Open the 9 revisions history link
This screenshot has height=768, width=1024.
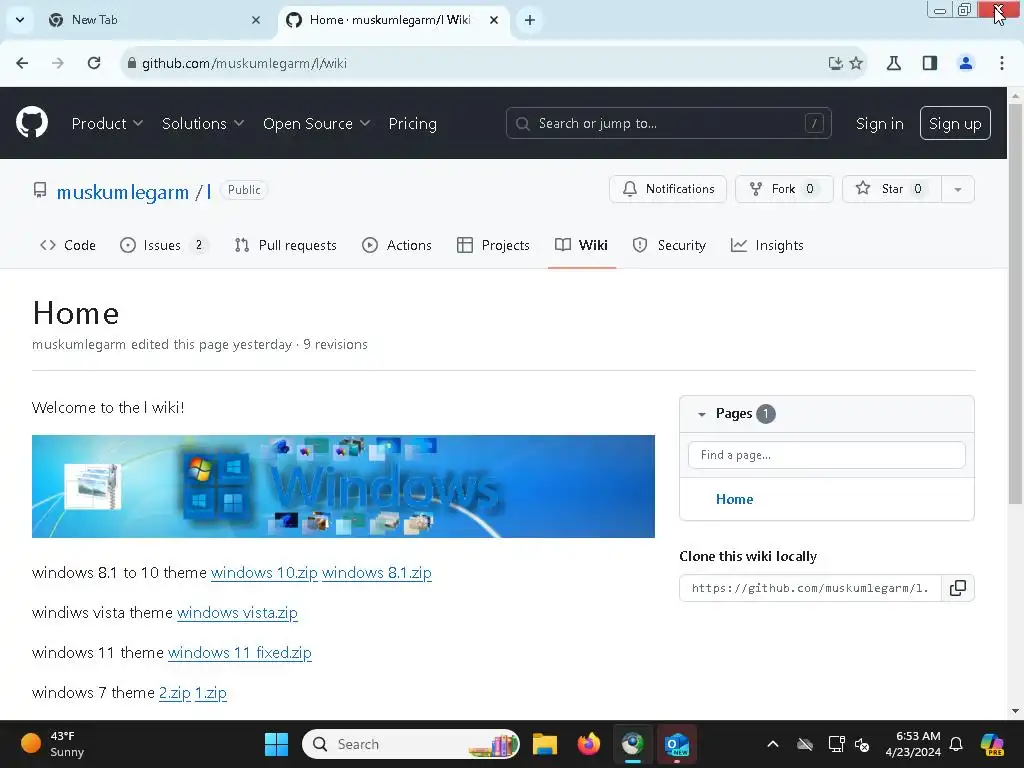pos(335,344)
